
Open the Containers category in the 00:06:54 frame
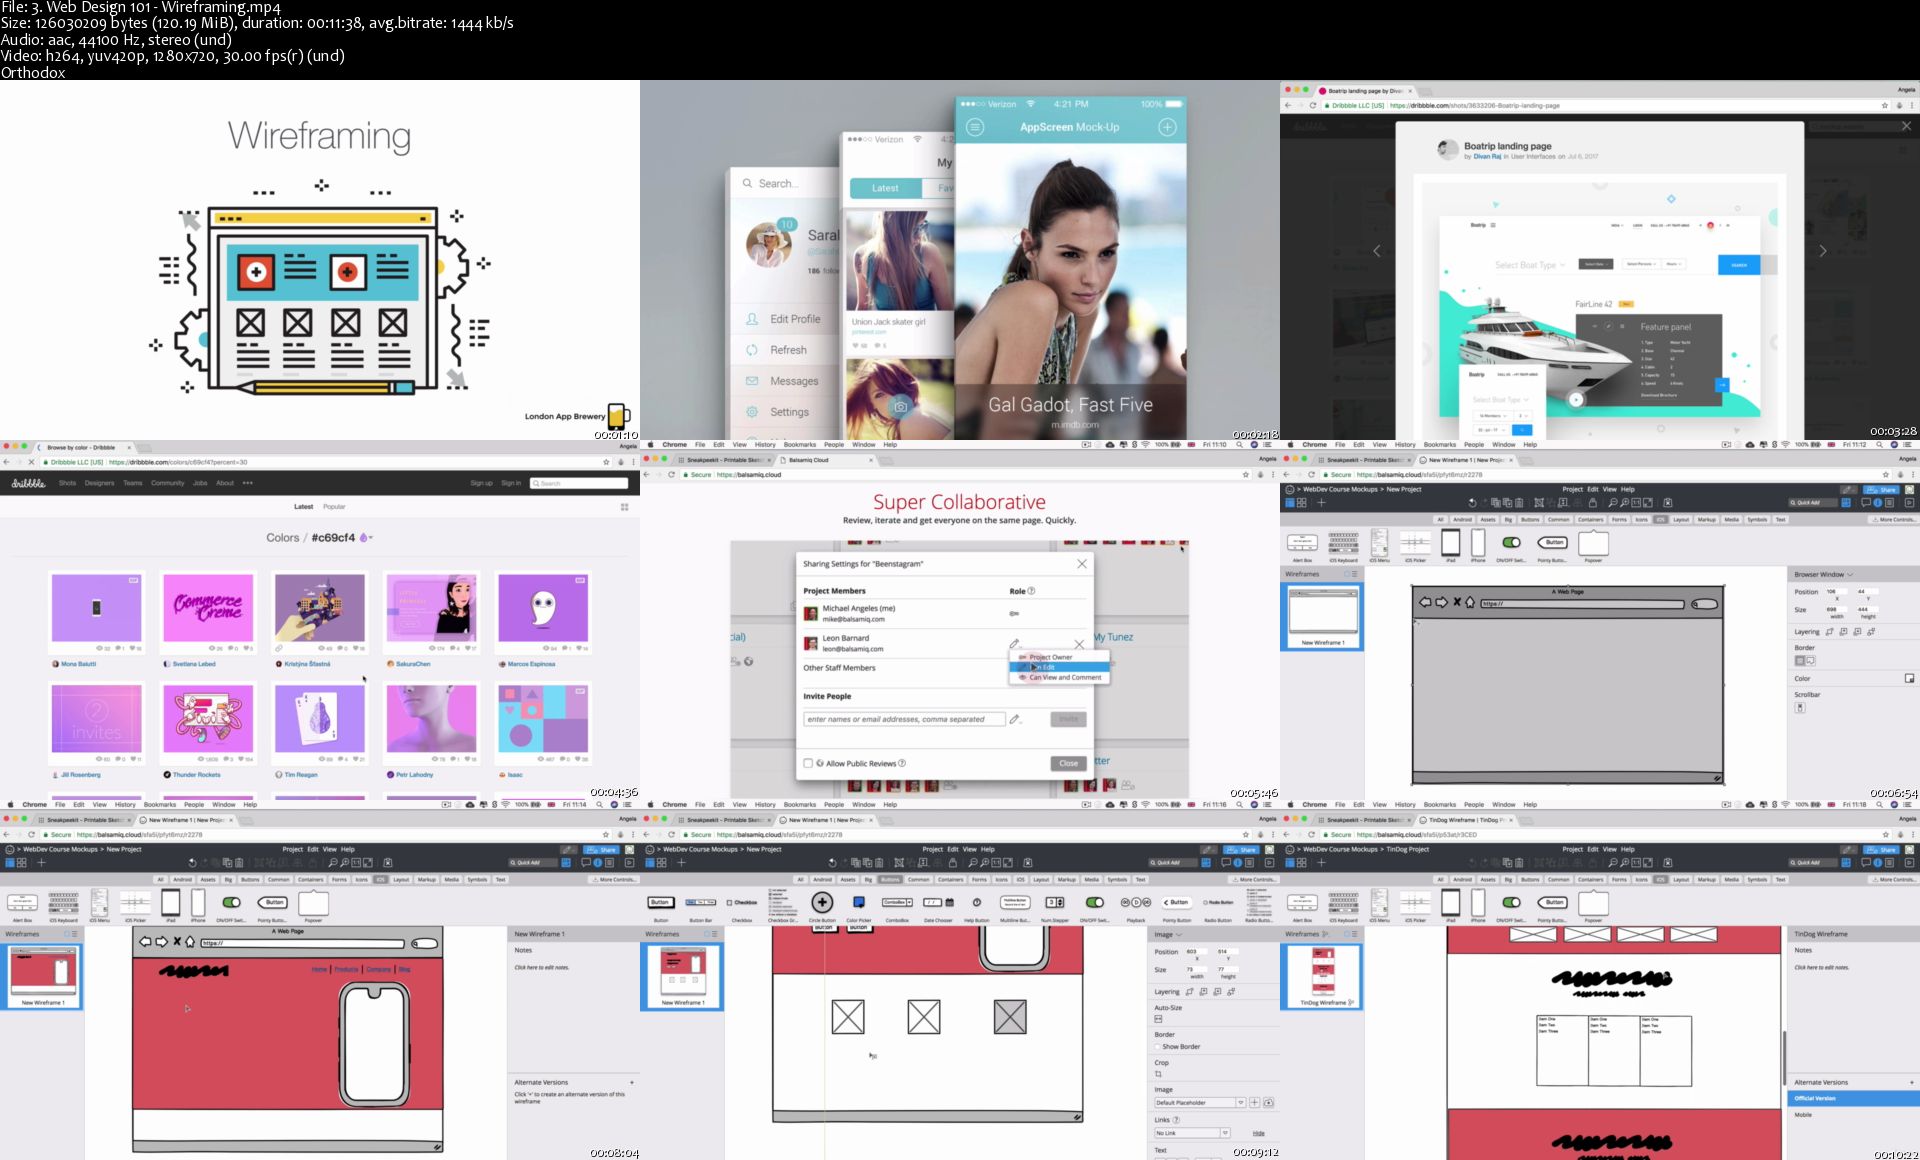(x=1591, y=519)
